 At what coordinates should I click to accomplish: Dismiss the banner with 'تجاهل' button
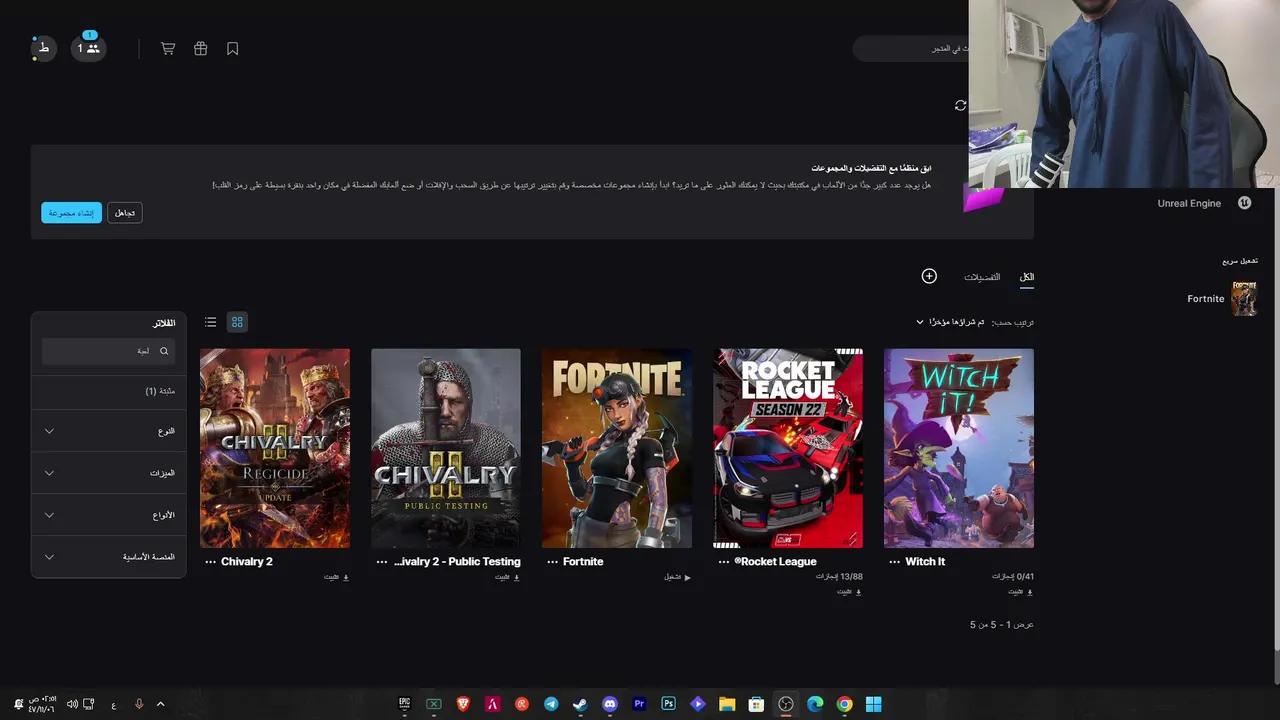(x=125, y=213)
